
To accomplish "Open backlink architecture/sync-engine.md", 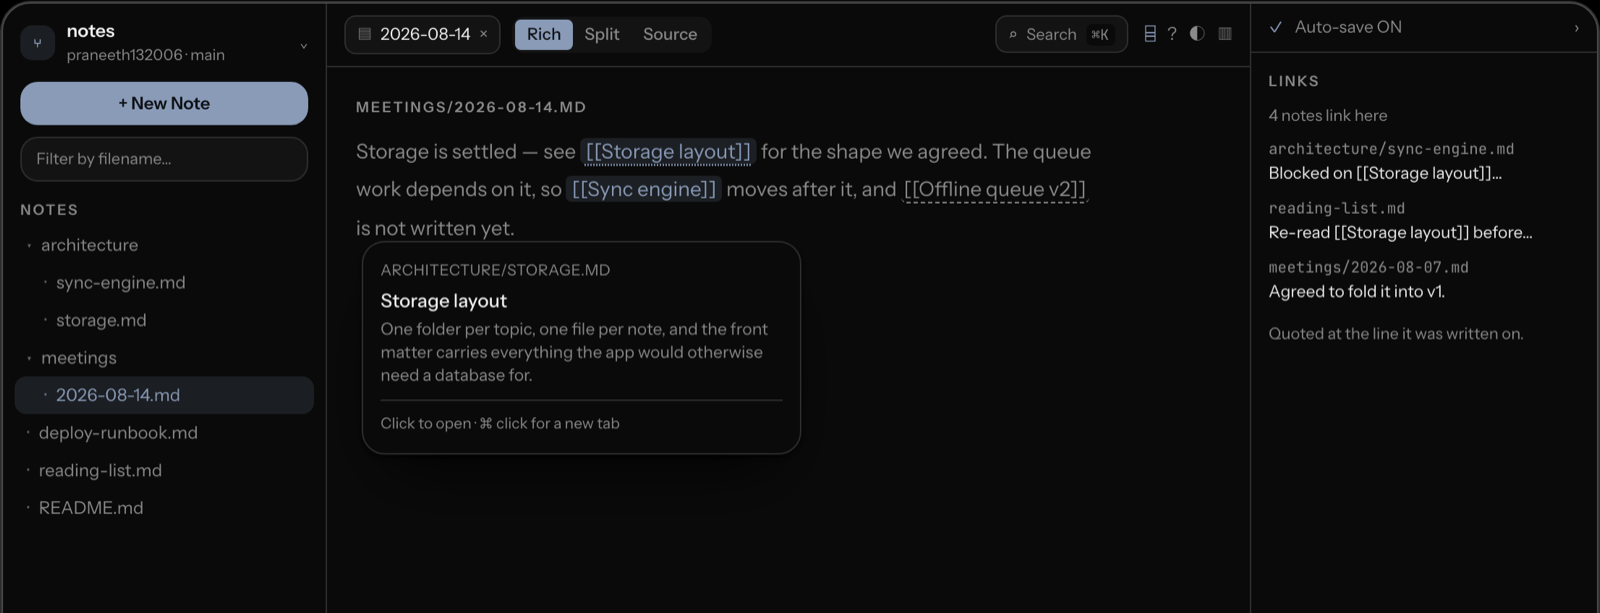I will tap(1391, 149).
